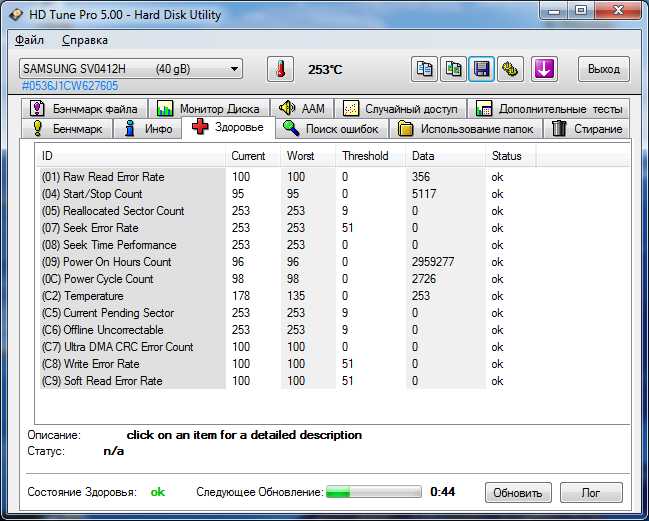The width and height of the screenshot is (649, 521).
Task: Click the next update progress bar
Action: [x=374, y=492]
